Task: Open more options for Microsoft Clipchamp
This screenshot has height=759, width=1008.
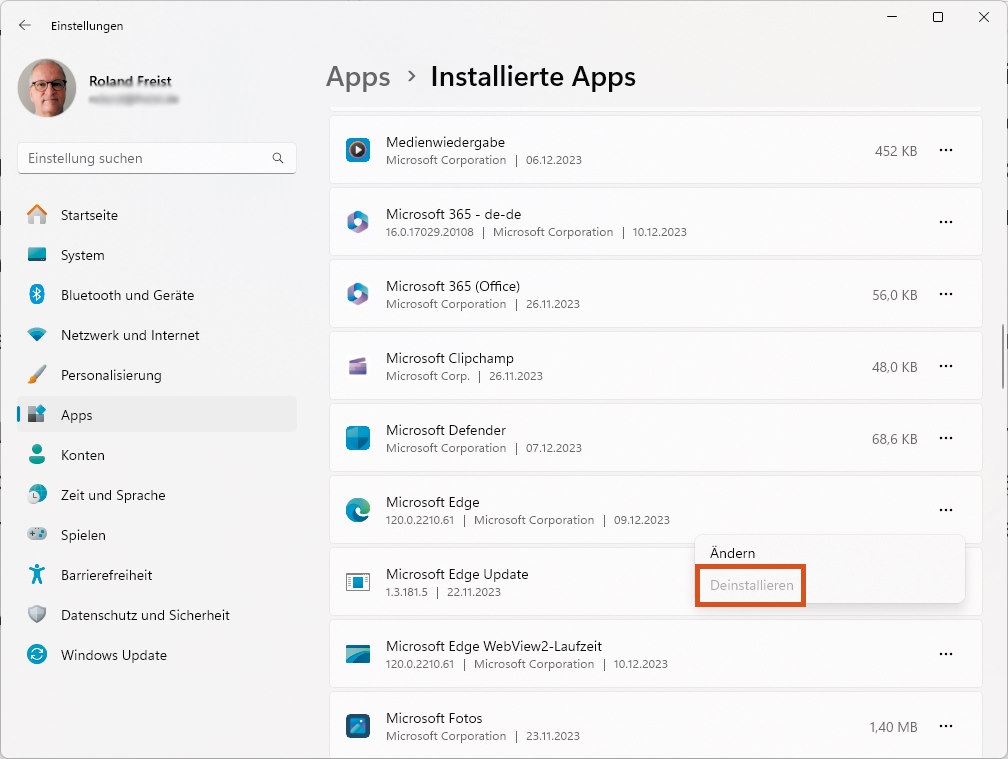Action: [x=946, y=366]
